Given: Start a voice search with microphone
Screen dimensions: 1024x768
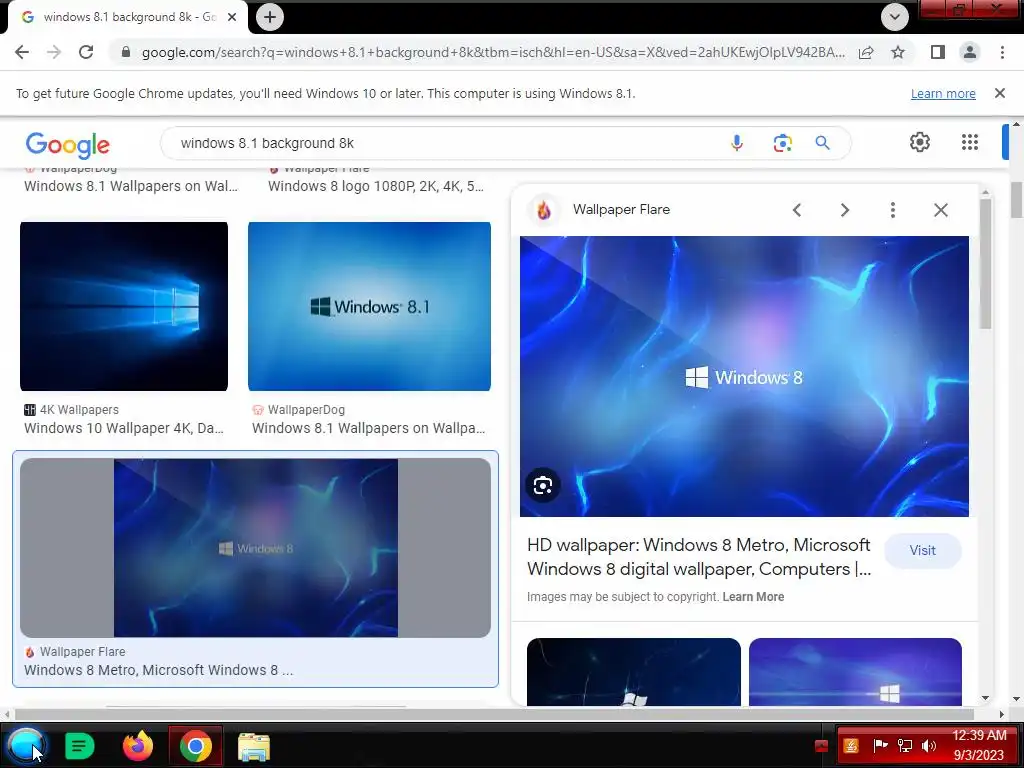Looking at the screenshot, I should click(737, 143).
